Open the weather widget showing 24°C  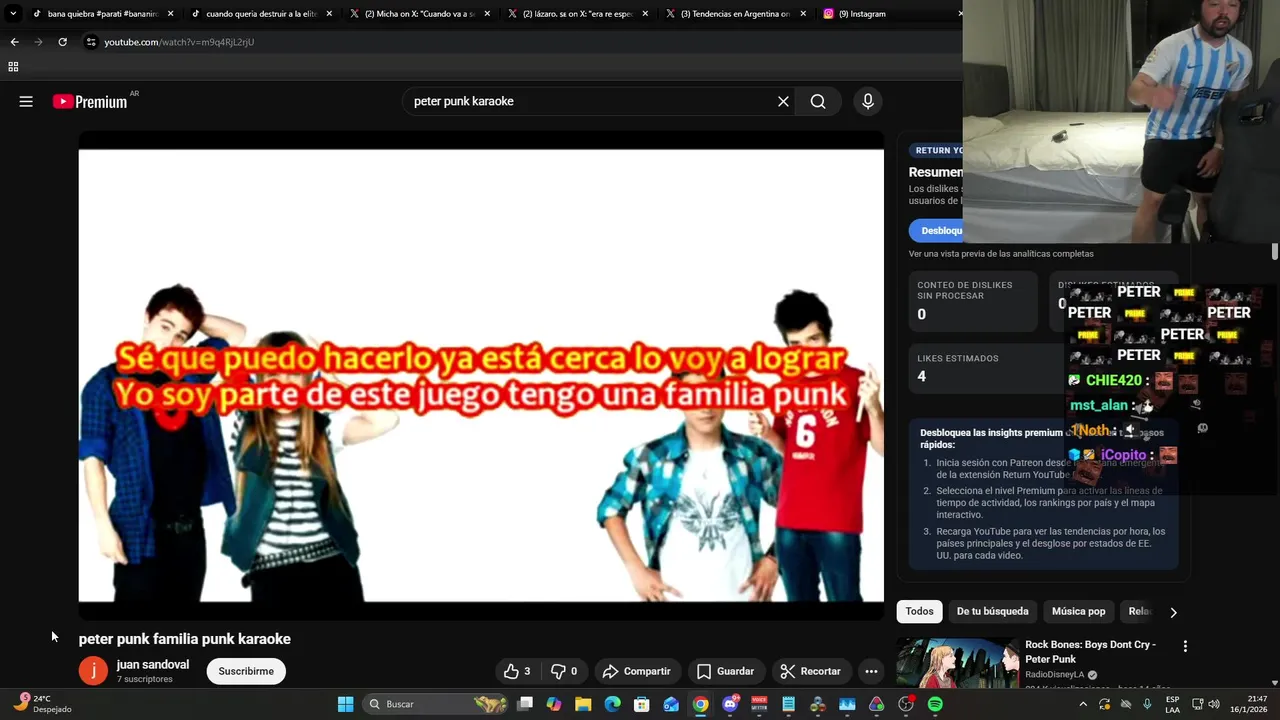point(42,704)
